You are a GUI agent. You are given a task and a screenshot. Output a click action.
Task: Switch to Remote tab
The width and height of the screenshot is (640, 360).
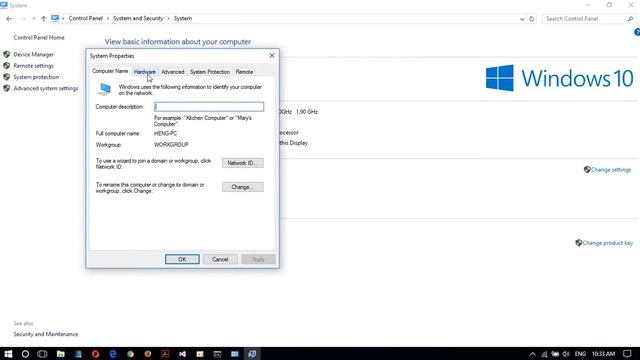coord(244,72)
